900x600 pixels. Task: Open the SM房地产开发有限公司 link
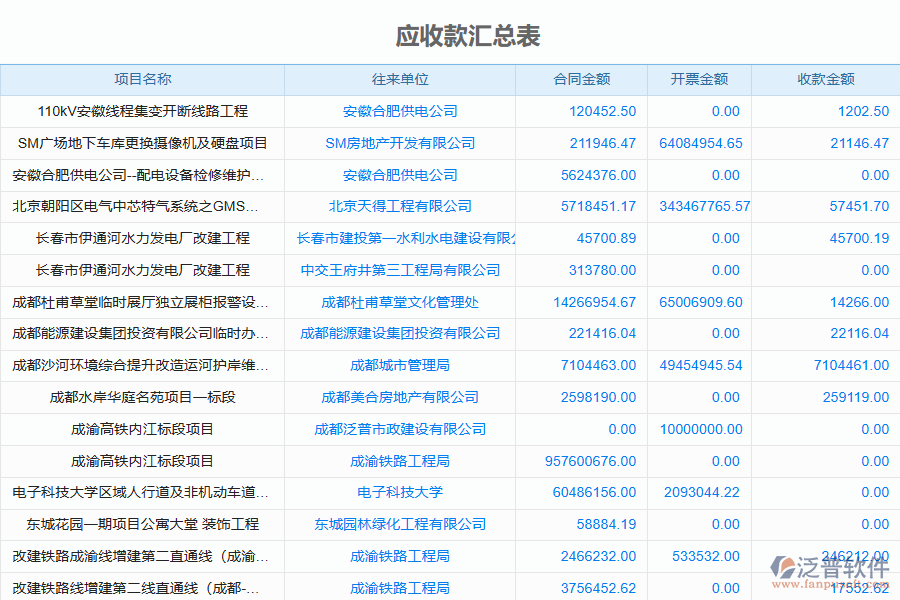pos(401,143)
